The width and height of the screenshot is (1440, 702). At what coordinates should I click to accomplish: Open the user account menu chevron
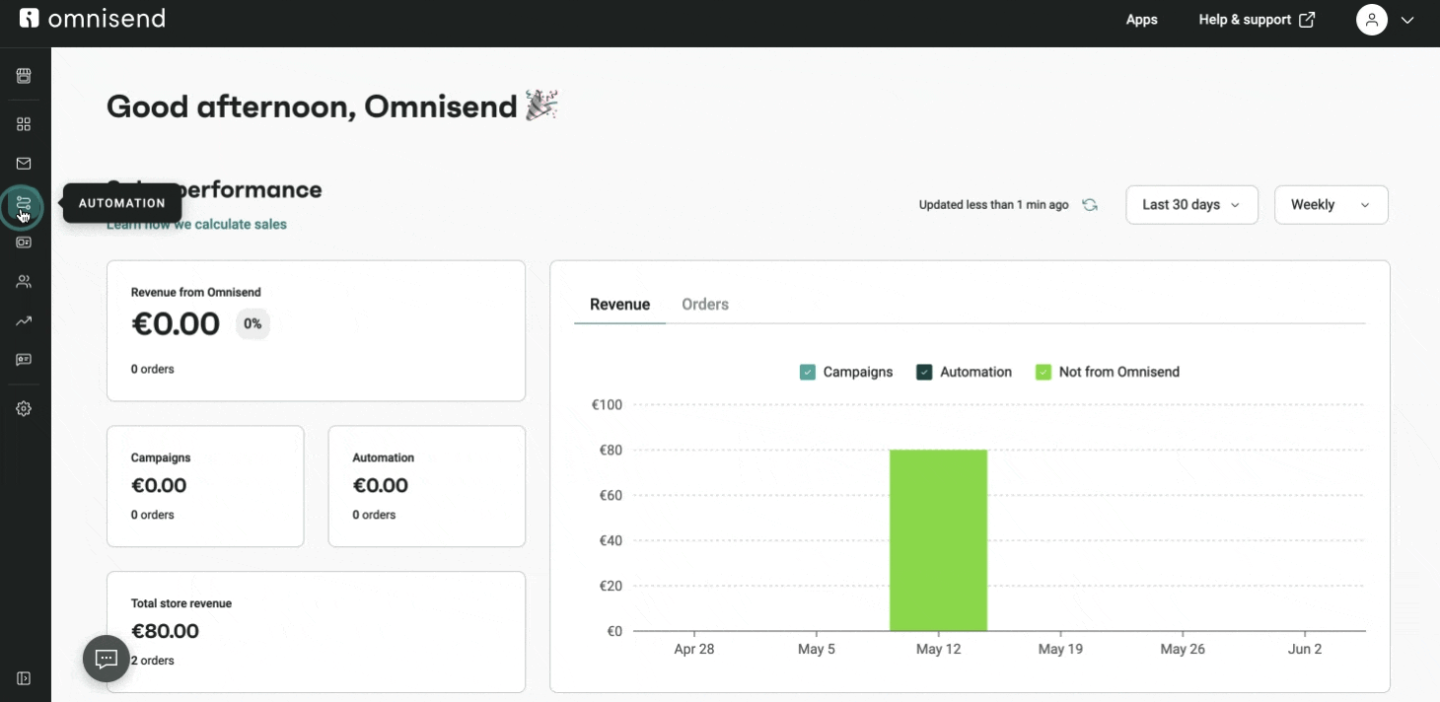[x=1407, y=20]
